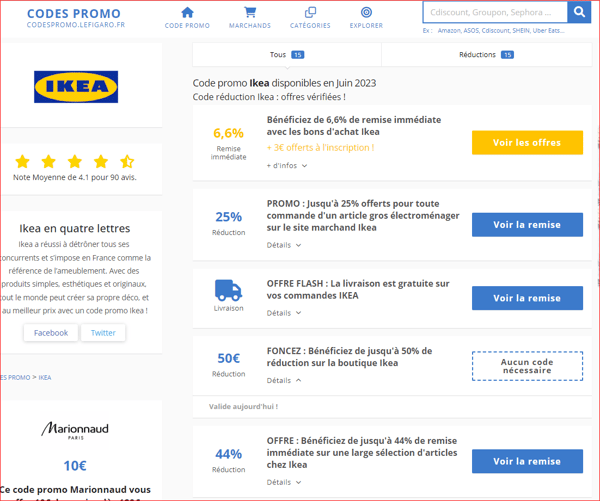This screenshot has width=600, height=501.
Task: Expand '+ d'infos' on the 6,6% offer
Action: 287,166
